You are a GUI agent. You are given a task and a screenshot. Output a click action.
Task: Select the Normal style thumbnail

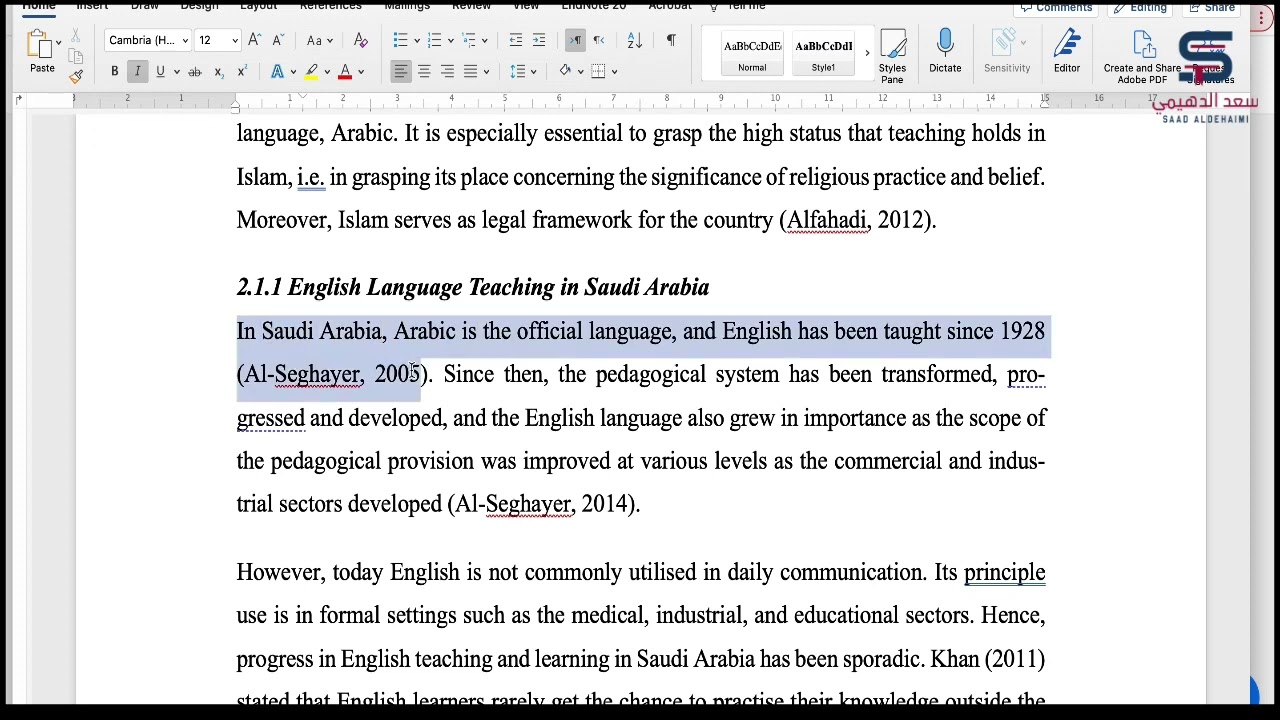(x=752, y=54)
